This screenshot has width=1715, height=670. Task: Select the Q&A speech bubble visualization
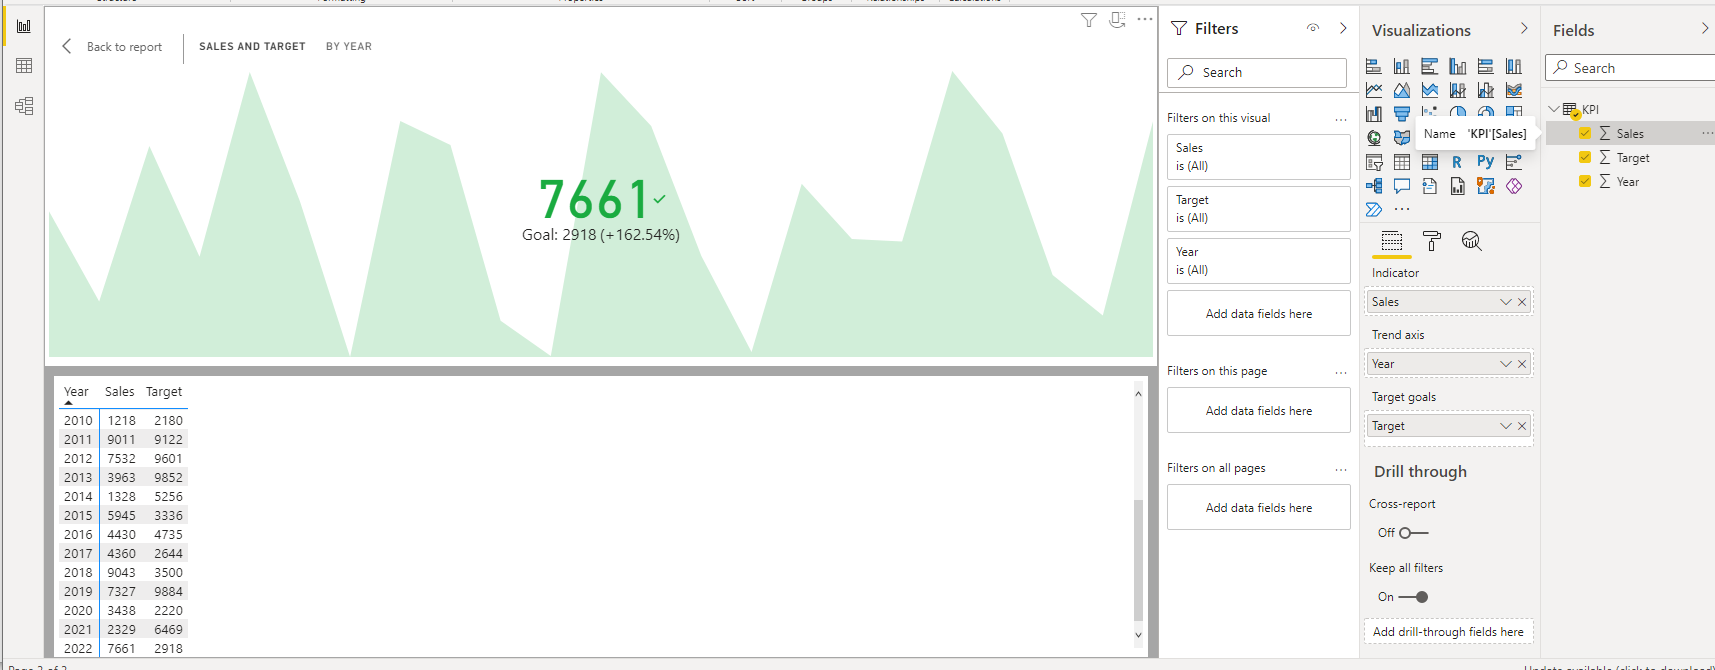click(x=1402, y=186)
